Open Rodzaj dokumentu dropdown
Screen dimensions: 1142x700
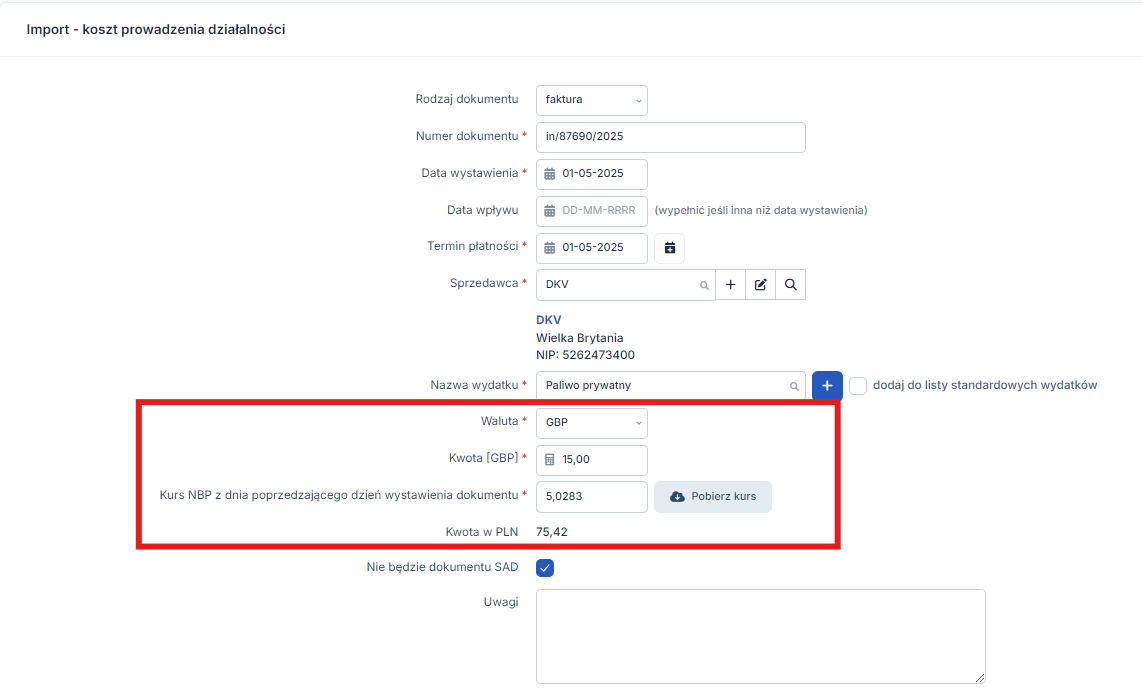pyautogui.click(x=591, y=100)
